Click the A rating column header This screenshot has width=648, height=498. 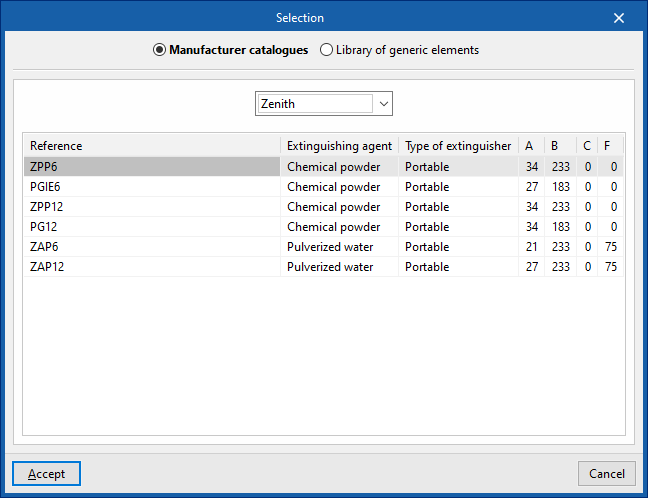(531, 146)
